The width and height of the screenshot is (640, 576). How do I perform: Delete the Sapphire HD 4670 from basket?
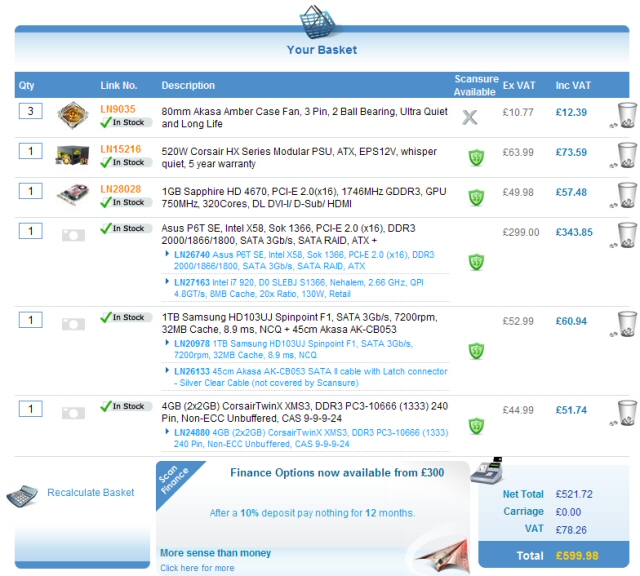click(626, 195)
